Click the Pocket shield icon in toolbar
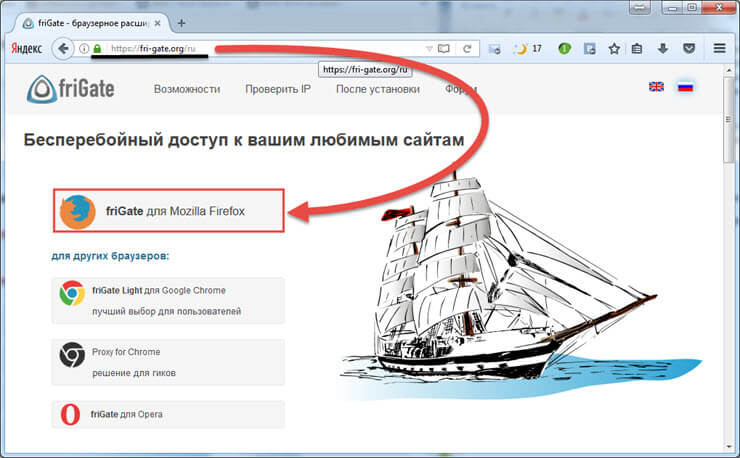This screenshot has width=740, height=458. point(689,48)
